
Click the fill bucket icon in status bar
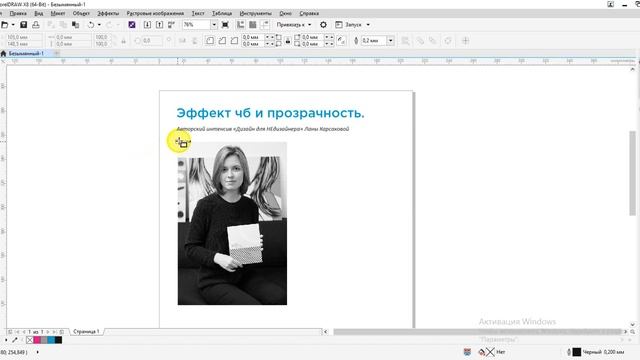point(482,352)
